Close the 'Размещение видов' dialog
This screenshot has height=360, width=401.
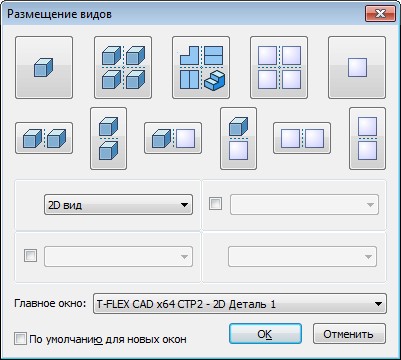tap(380, 14)
